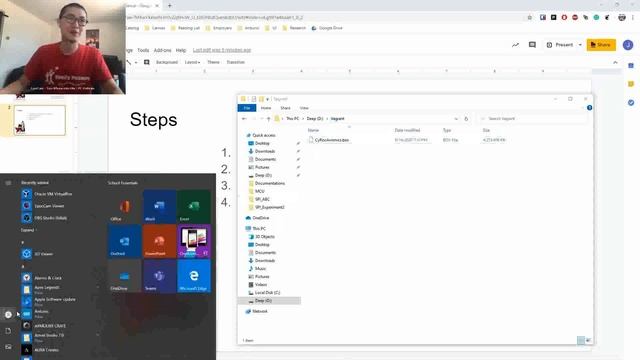This screenshot has width=640, height=360.
Task: Open Quick Access toolbar dropdown in Explorer
Action: coord(268,99)
